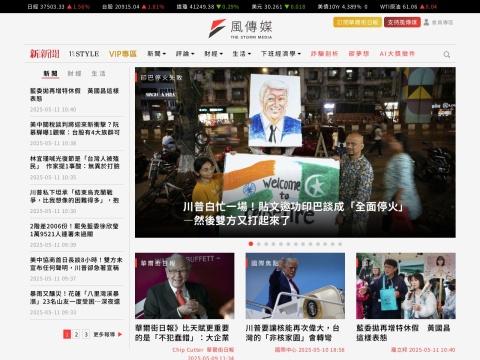Click the 新新聞 logo in the navigation bar
480x360 pixels.
tap(45, 54)
